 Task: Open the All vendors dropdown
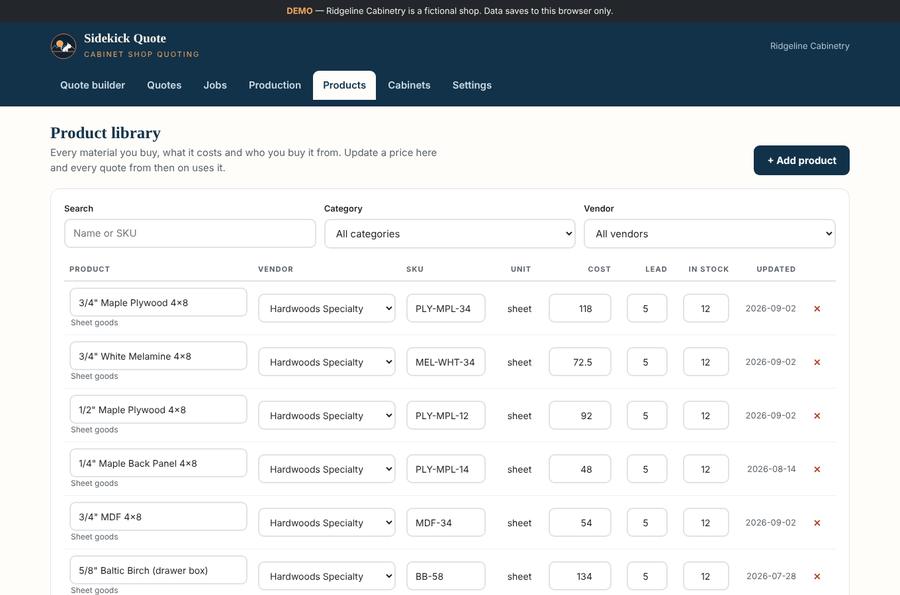pos(709,234)
